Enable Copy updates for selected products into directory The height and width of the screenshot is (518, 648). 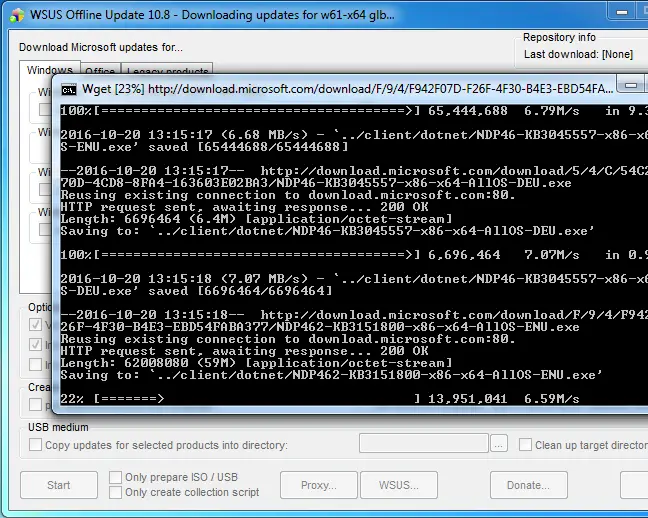(x=35, y=445)
